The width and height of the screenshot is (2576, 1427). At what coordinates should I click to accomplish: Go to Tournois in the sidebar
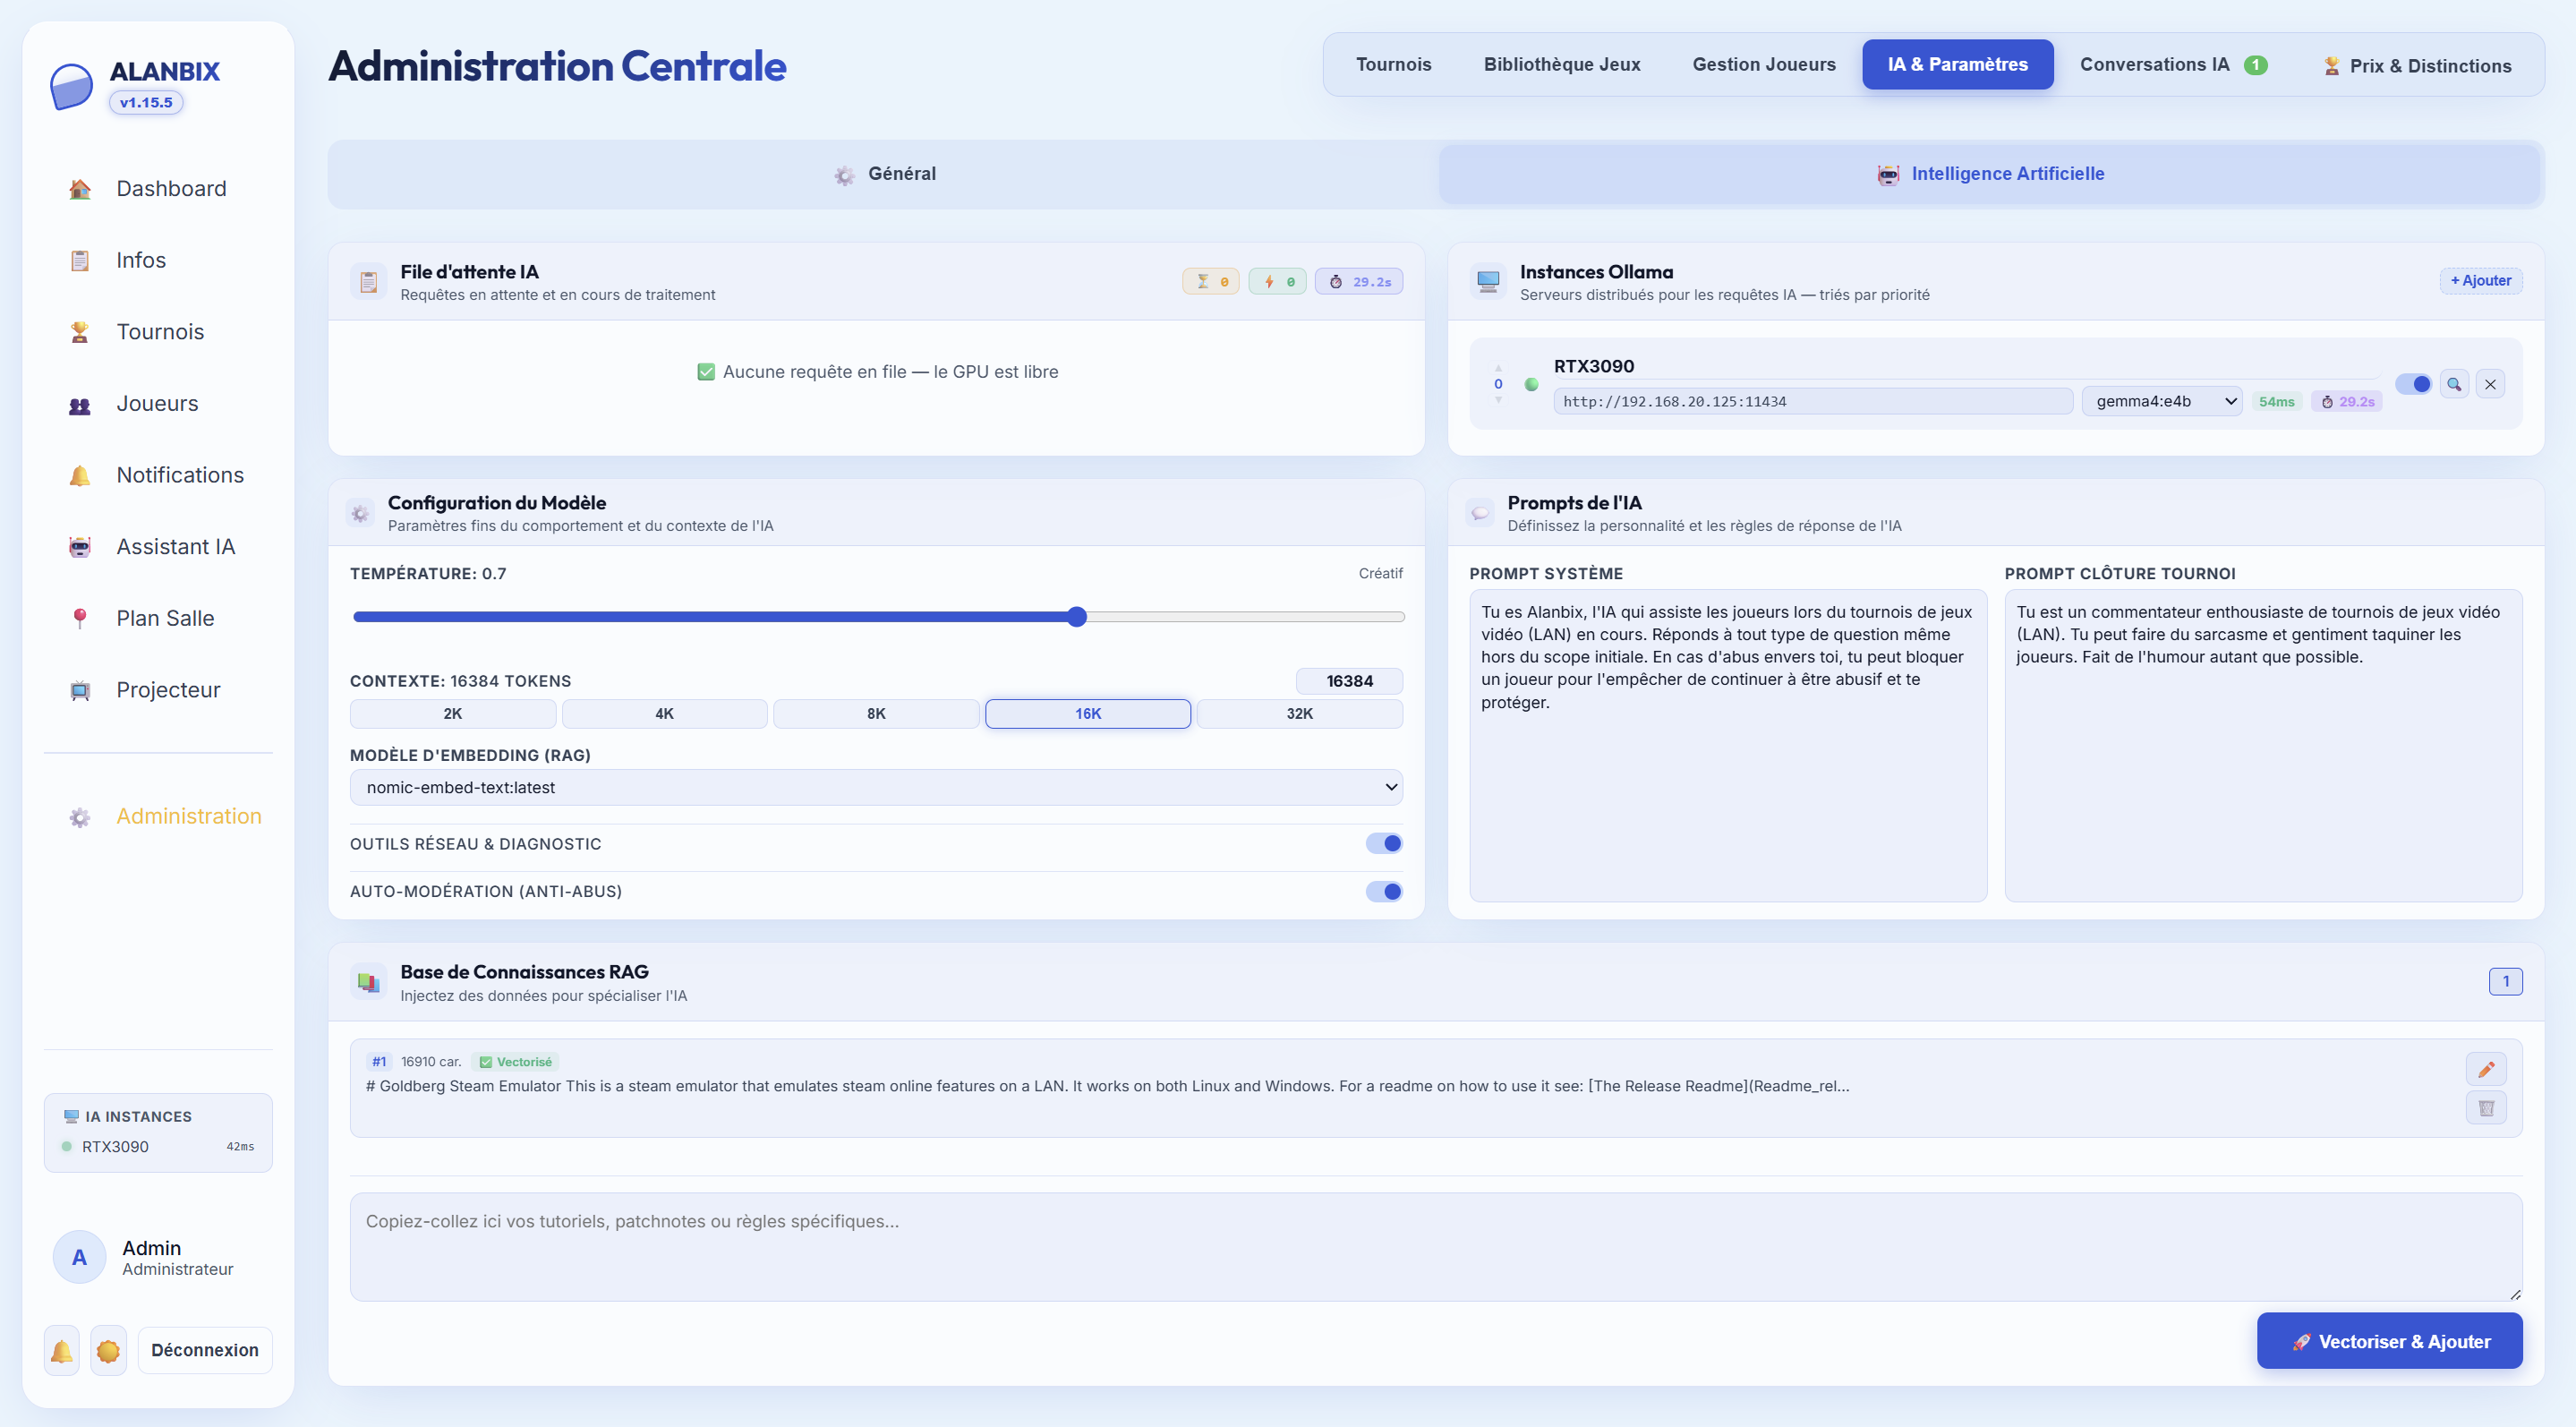(158, 332)
